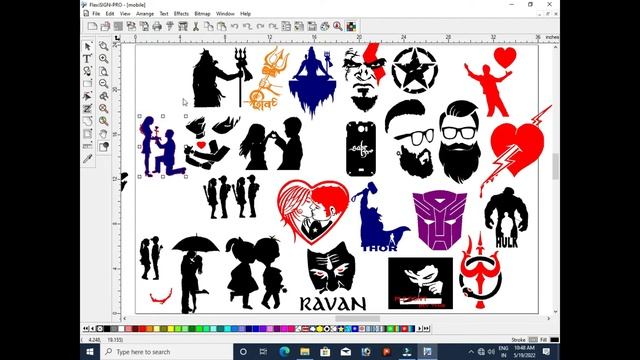Click the Zoom Out magnifier tool
The height and width of the screenshot is (360, 640).
[104, 83]
